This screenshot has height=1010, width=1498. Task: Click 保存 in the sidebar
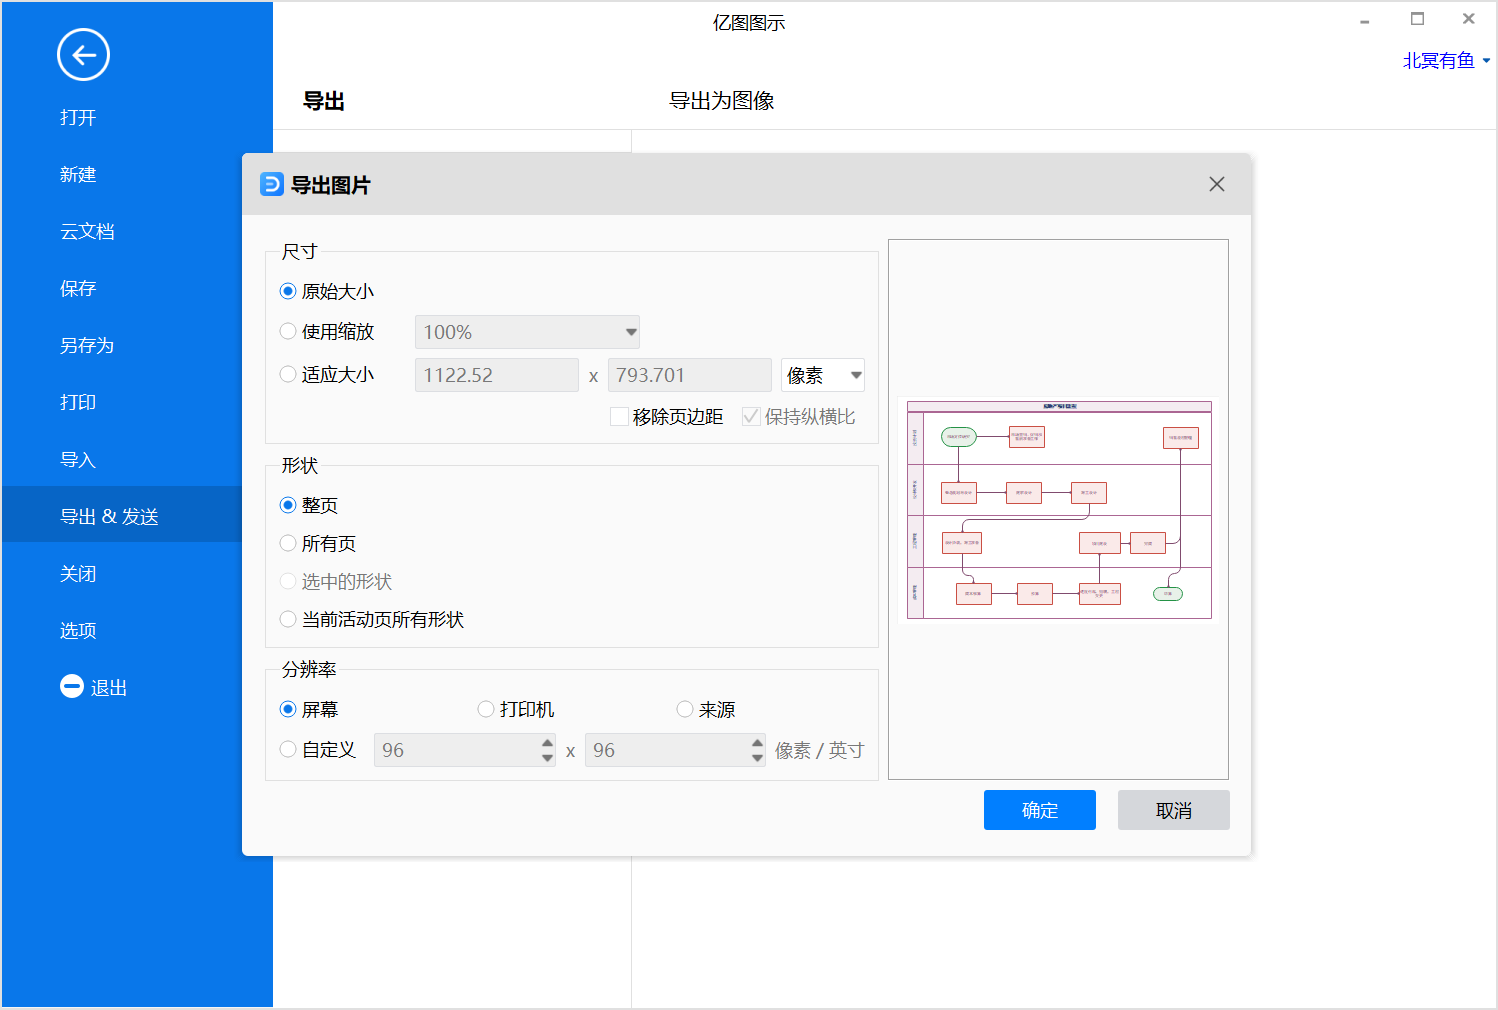click(78, 289)
